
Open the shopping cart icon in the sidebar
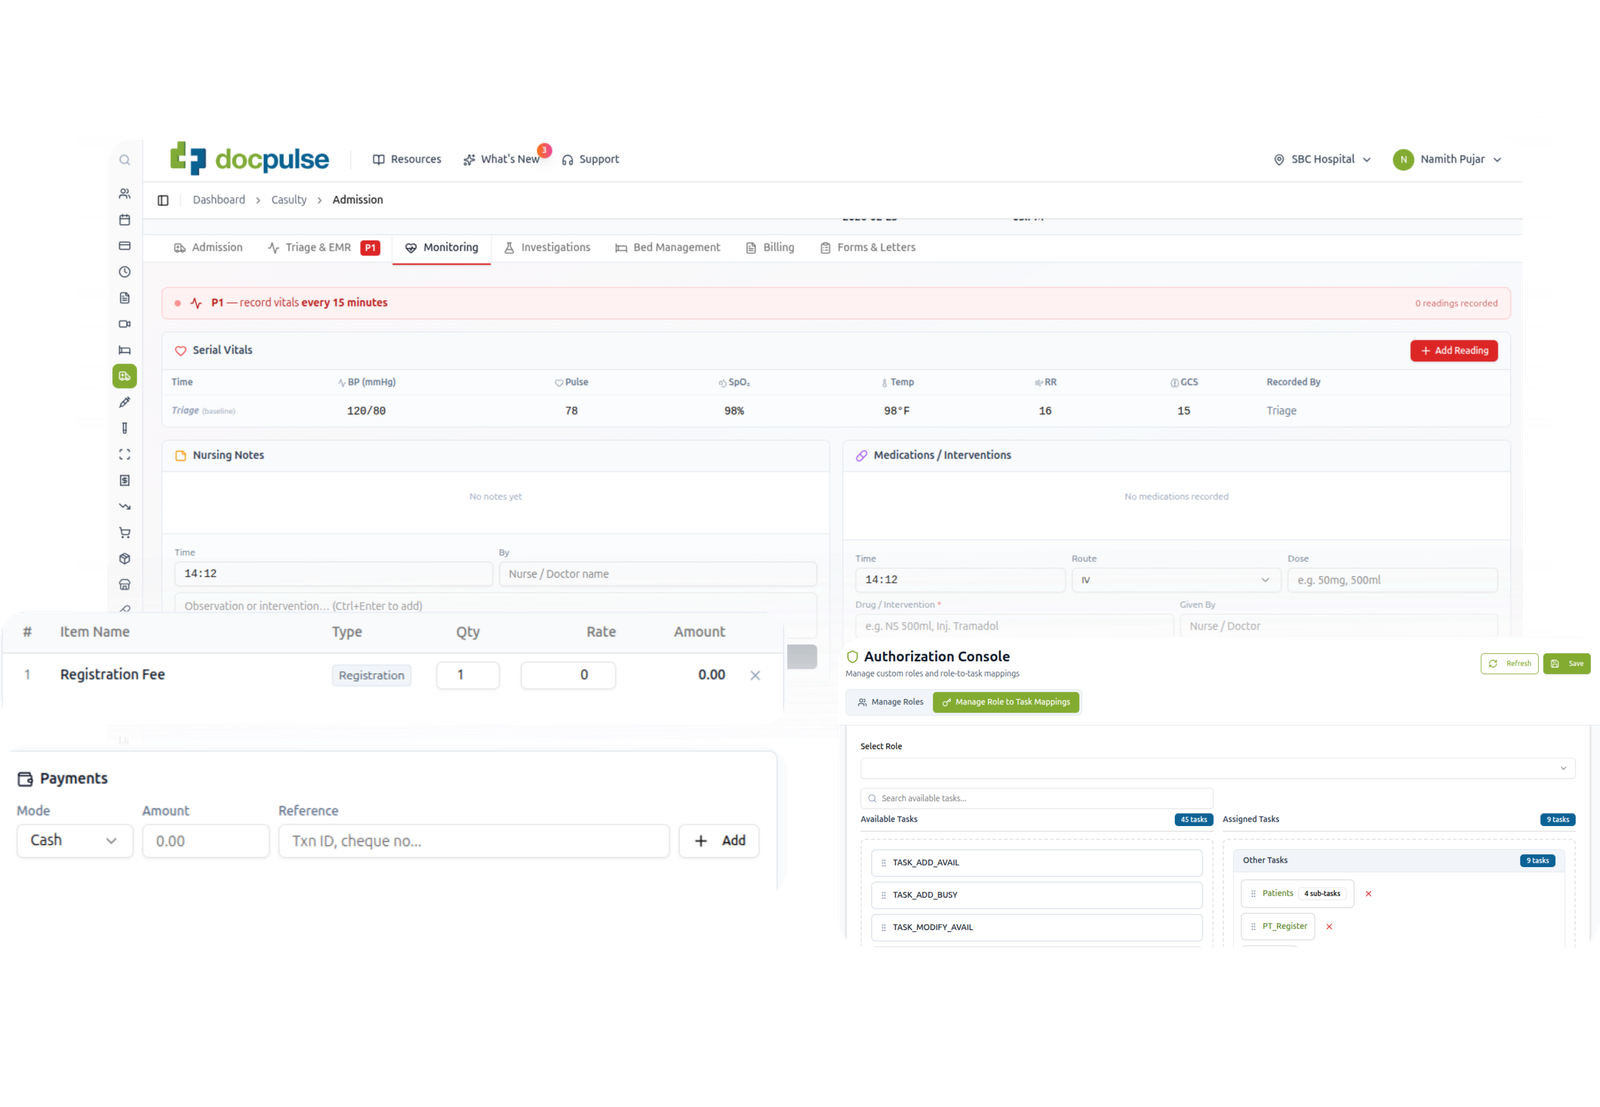[x=124, y=533]
